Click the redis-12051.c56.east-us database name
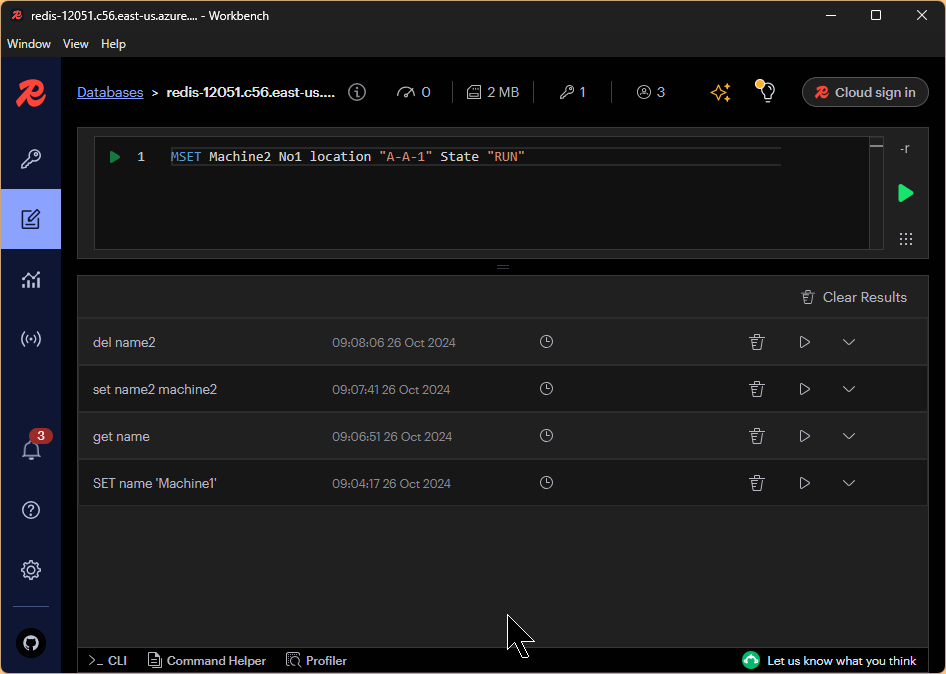Image resolution: width=946 pixels, height=674 pixels. (251, 92)
